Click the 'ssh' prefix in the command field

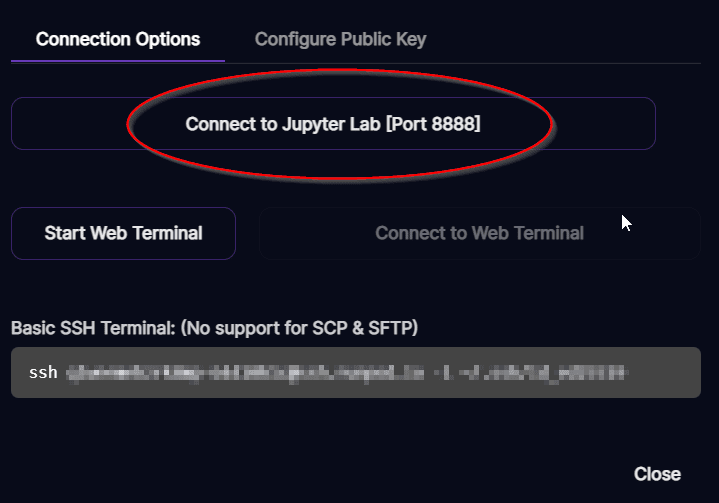43,373
